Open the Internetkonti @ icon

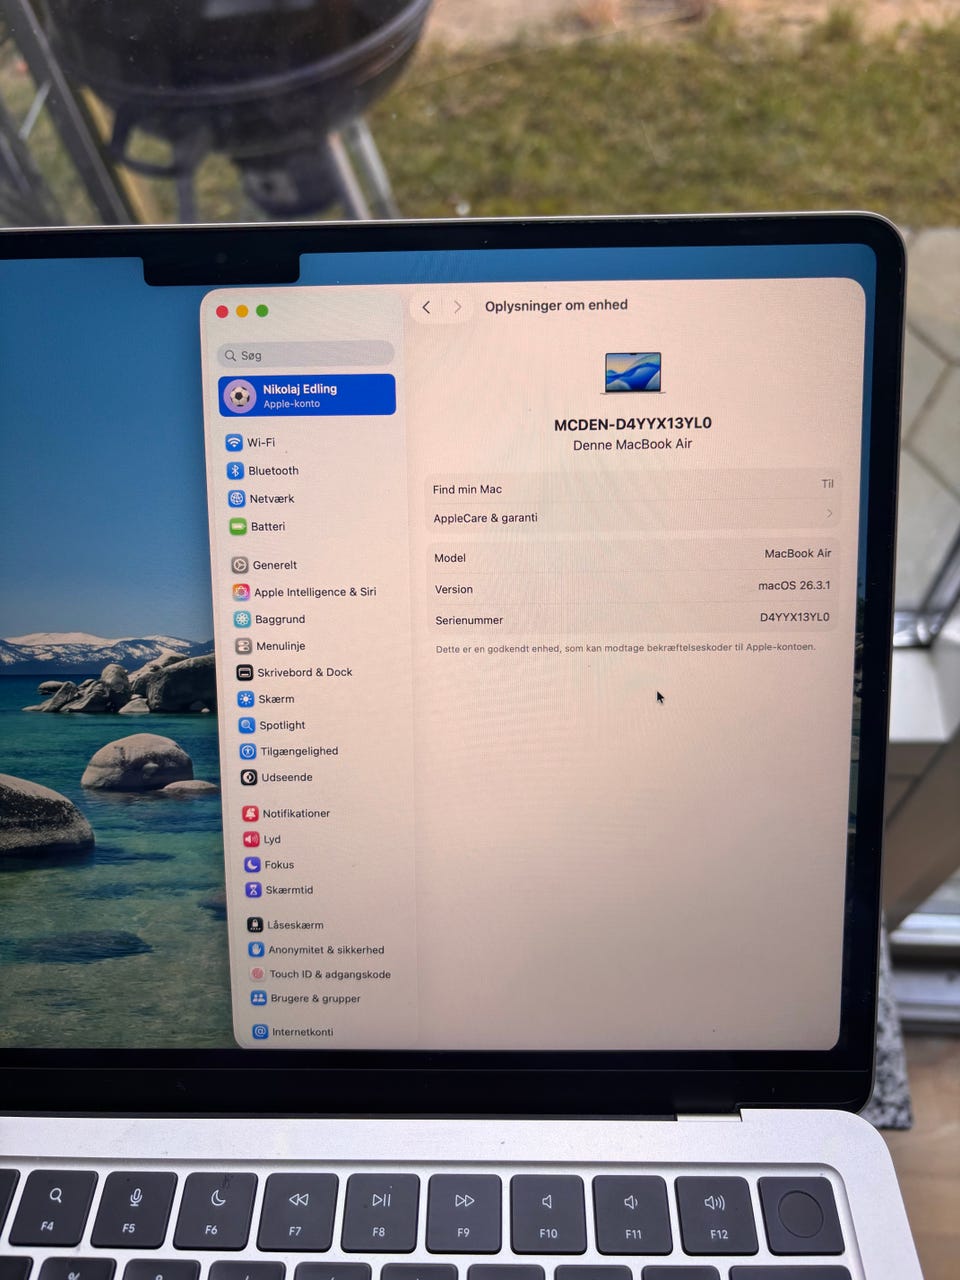260,1031
